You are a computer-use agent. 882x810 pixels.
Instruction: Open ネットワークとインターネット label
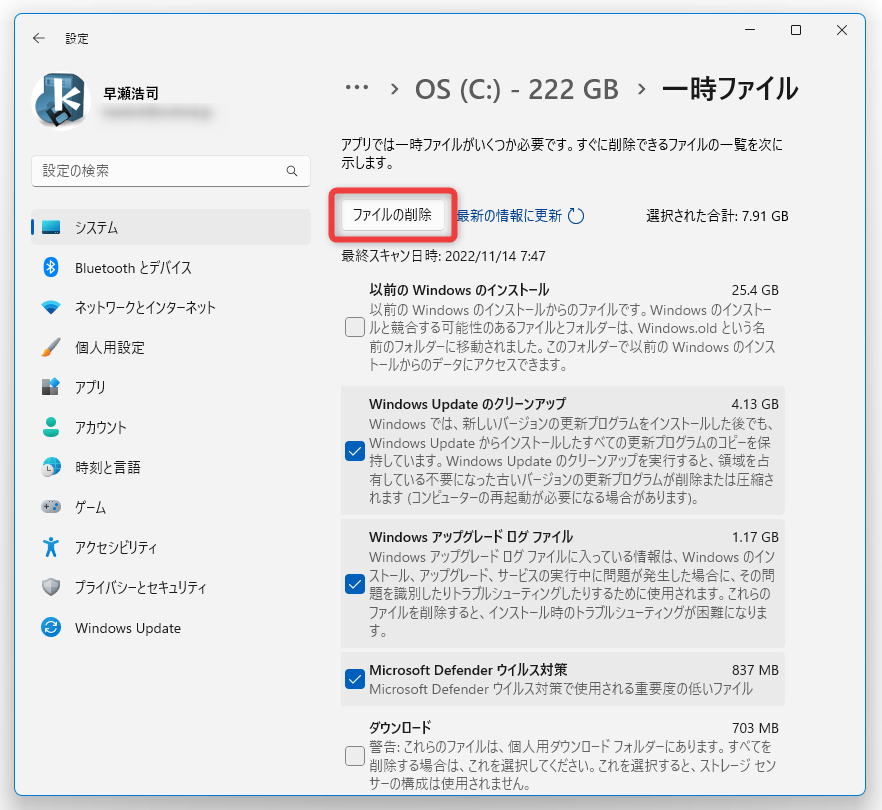[x=145, y=308]
